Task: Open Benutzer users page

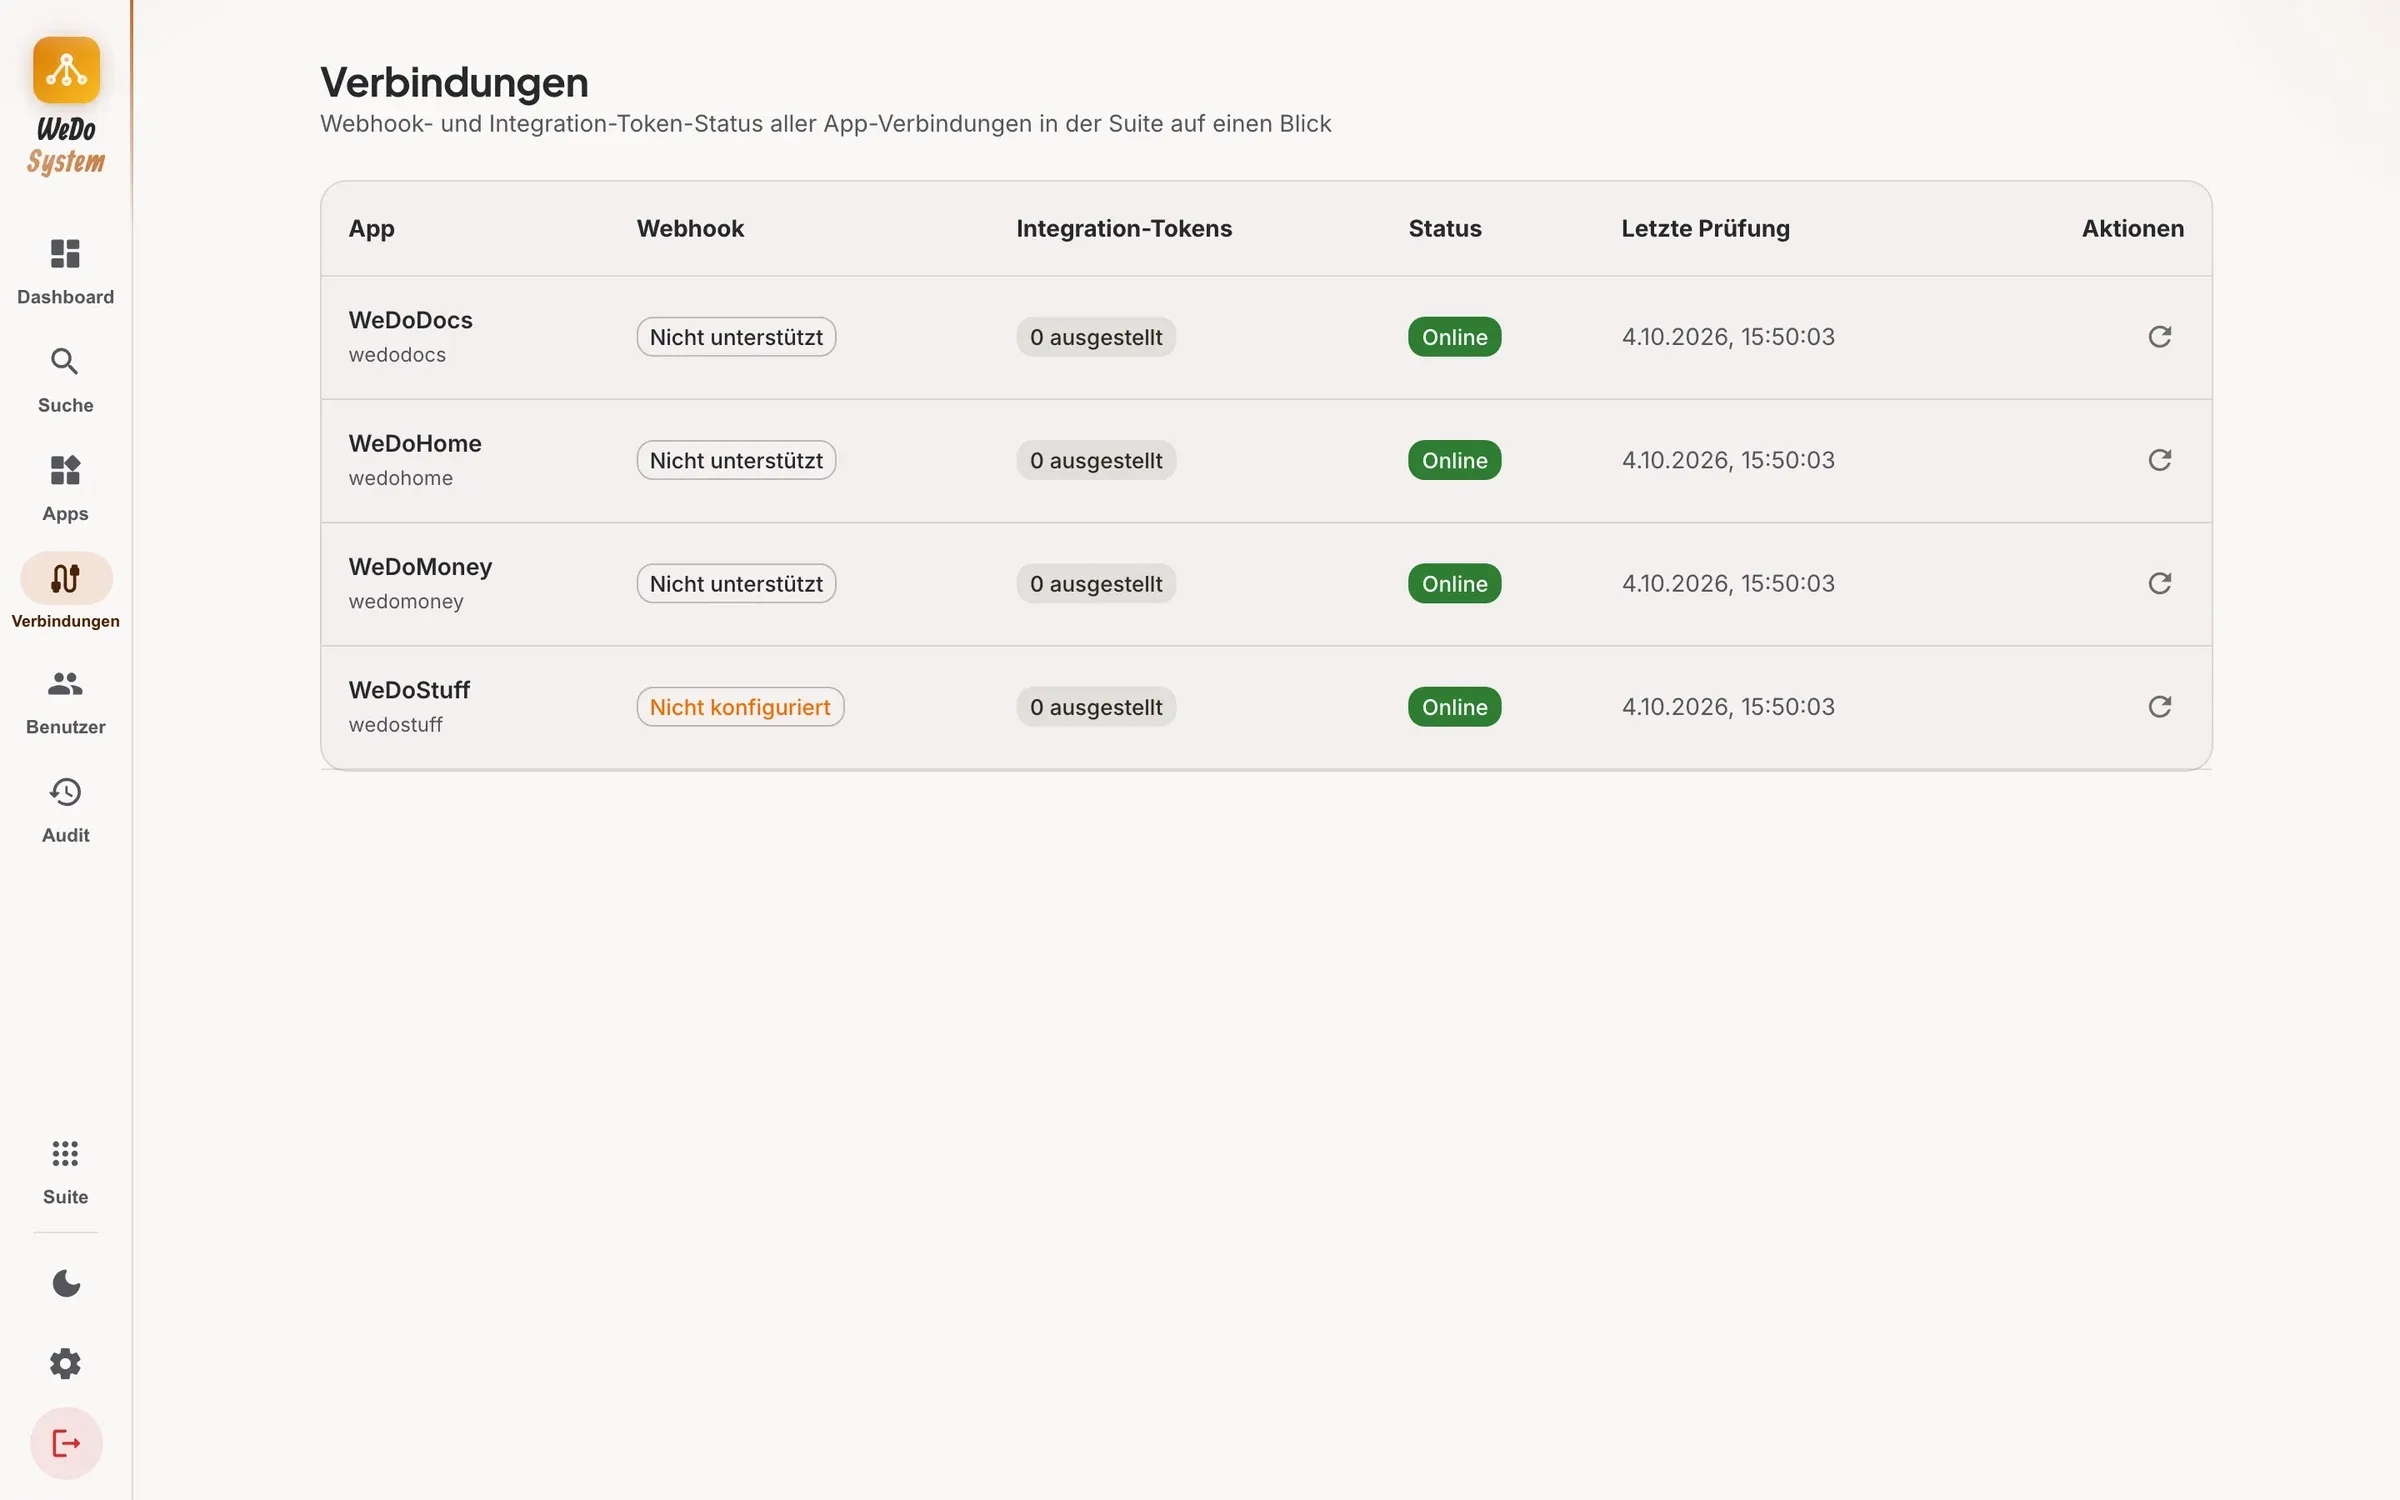Action: [65, 702]
